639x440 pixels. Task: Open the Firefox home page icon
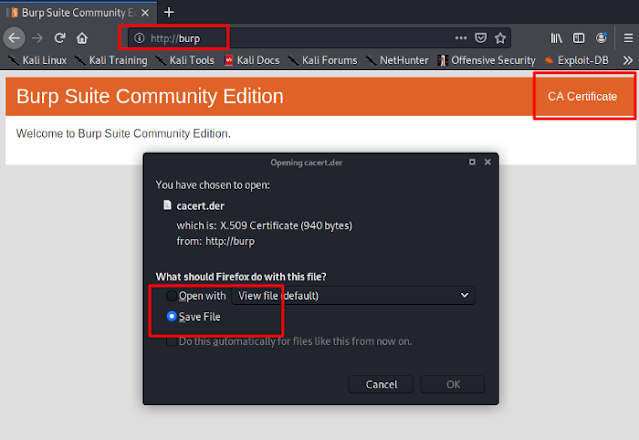(x=82, y=38)
